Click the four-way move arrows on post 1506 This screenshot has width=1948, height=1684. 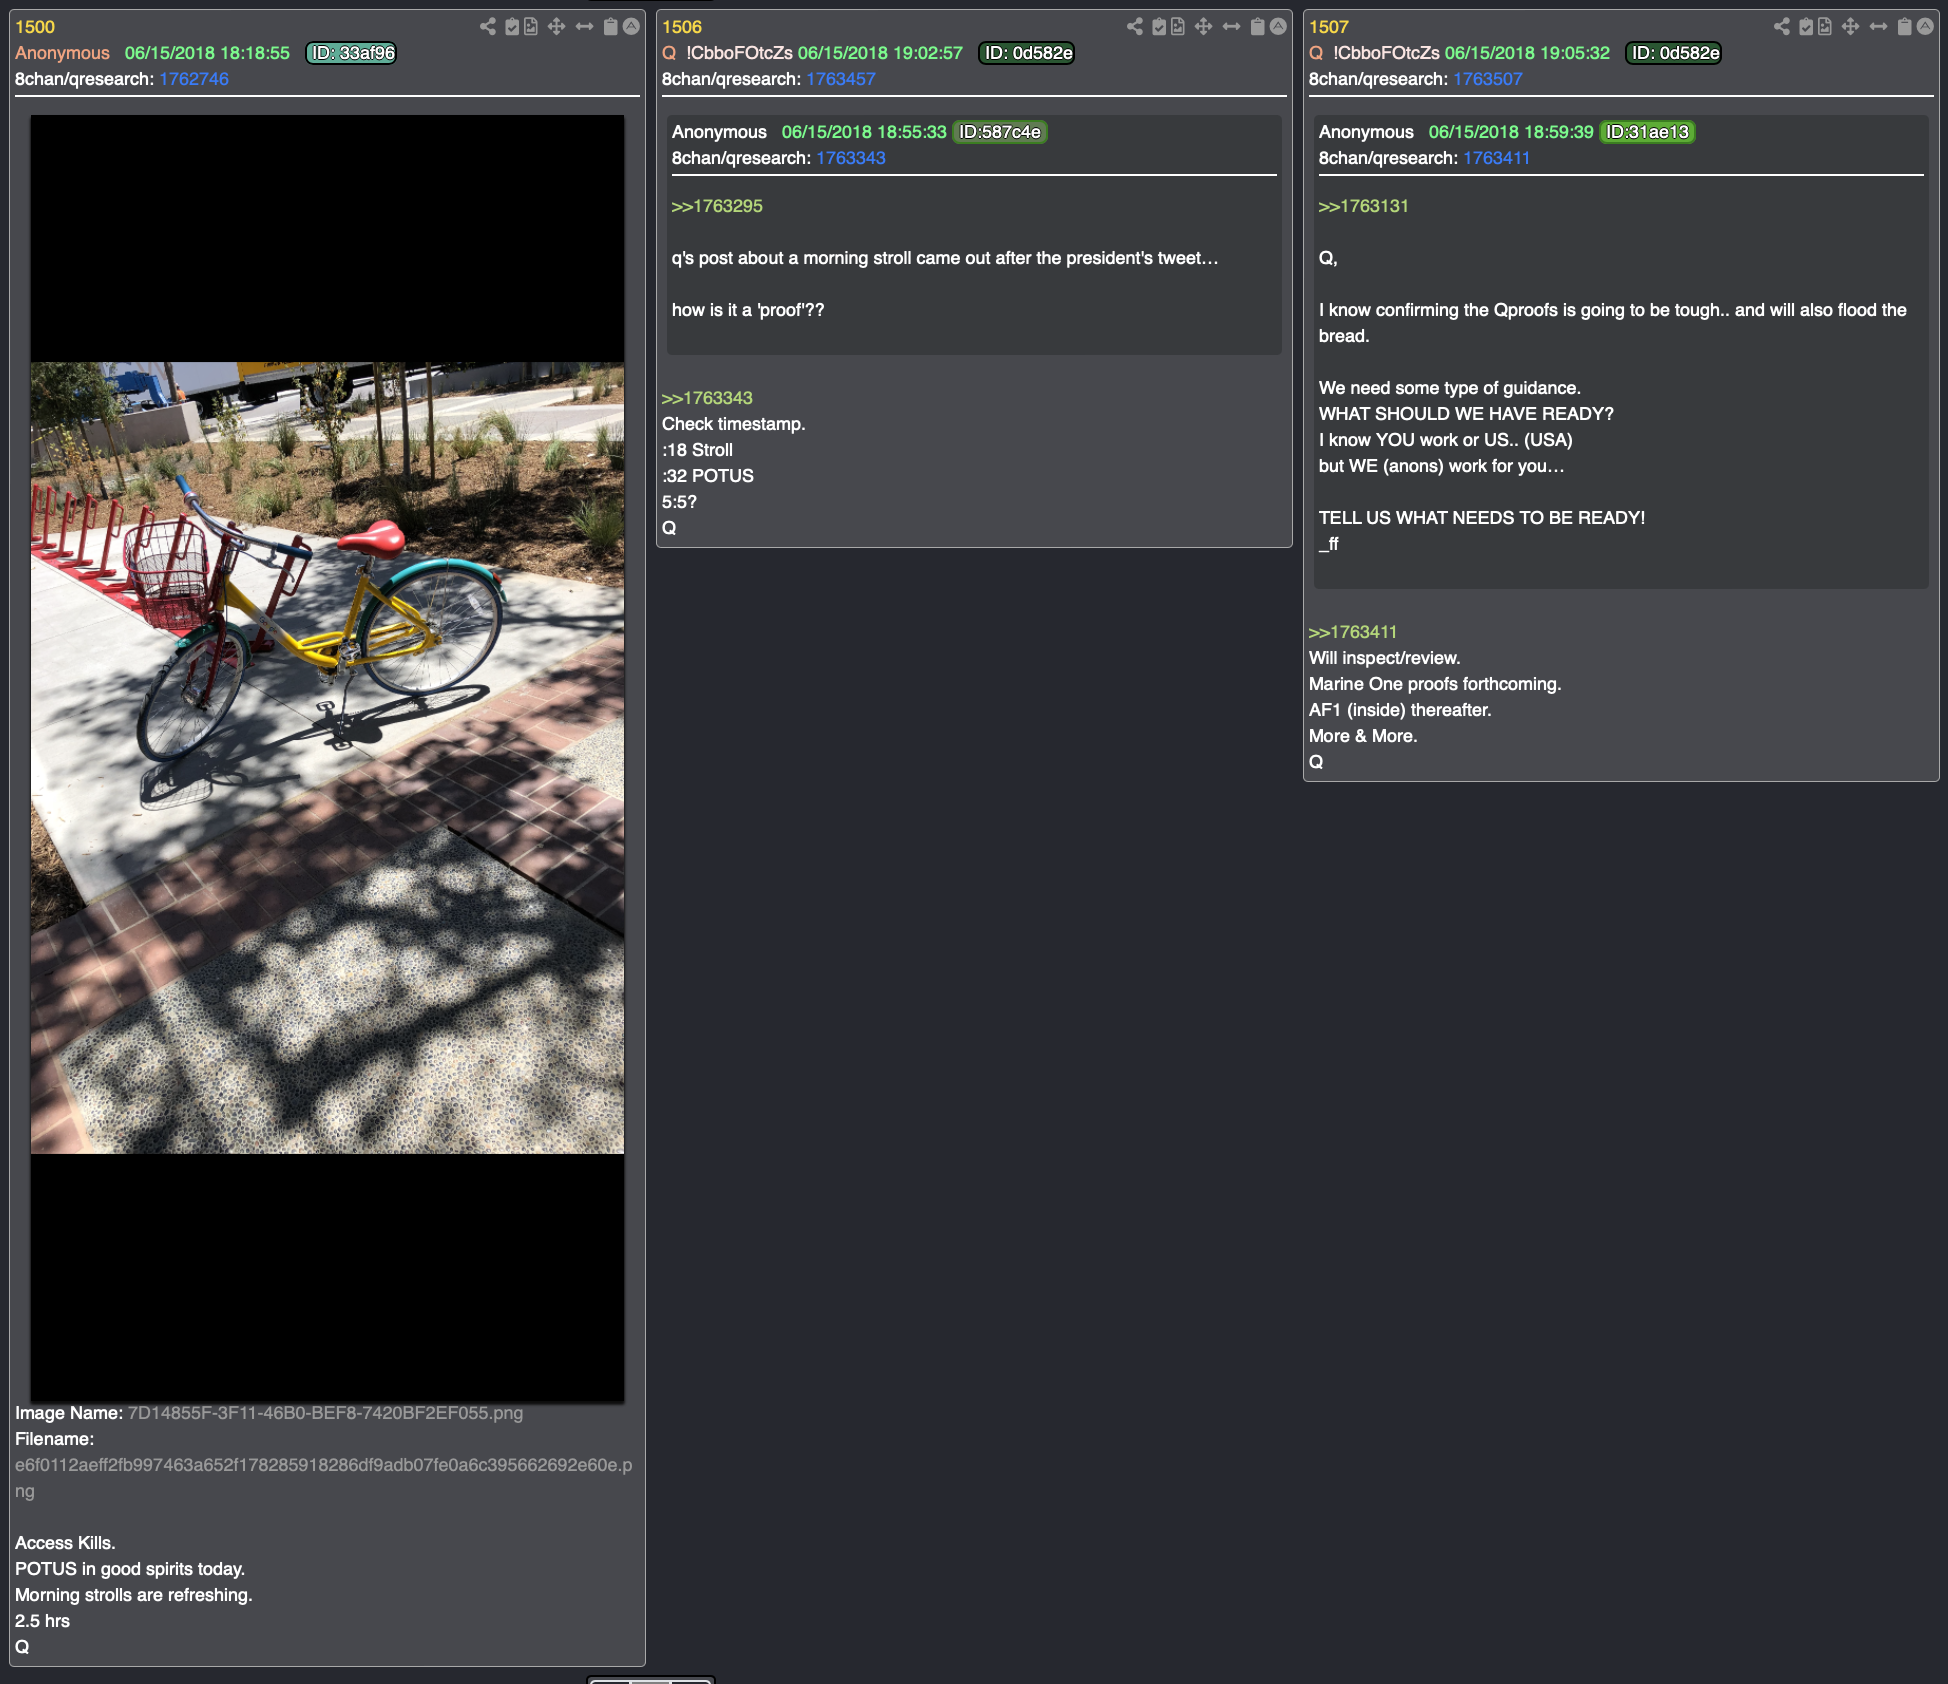(x=1204, y=27)
